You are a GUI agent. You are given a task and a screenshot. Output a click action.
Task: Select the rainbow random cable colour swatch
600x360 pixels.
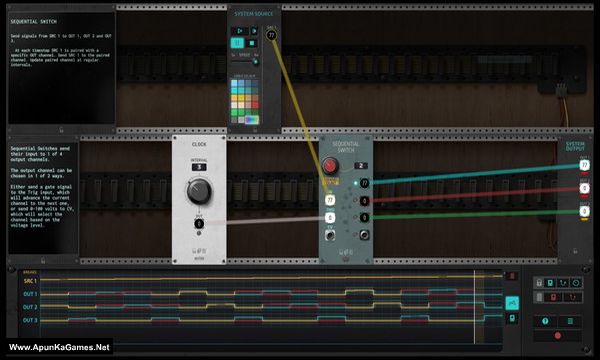coord(251,120)
